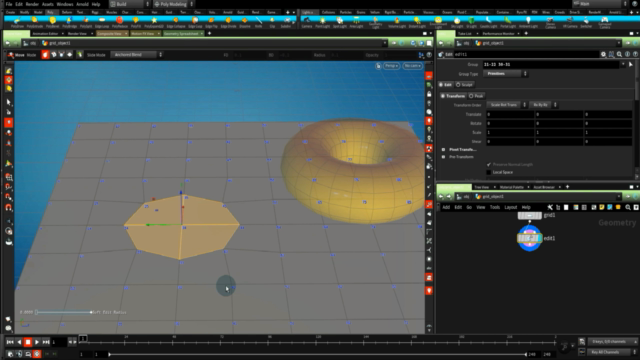Select the Edit radio option
640x360 pixels.
445,84
